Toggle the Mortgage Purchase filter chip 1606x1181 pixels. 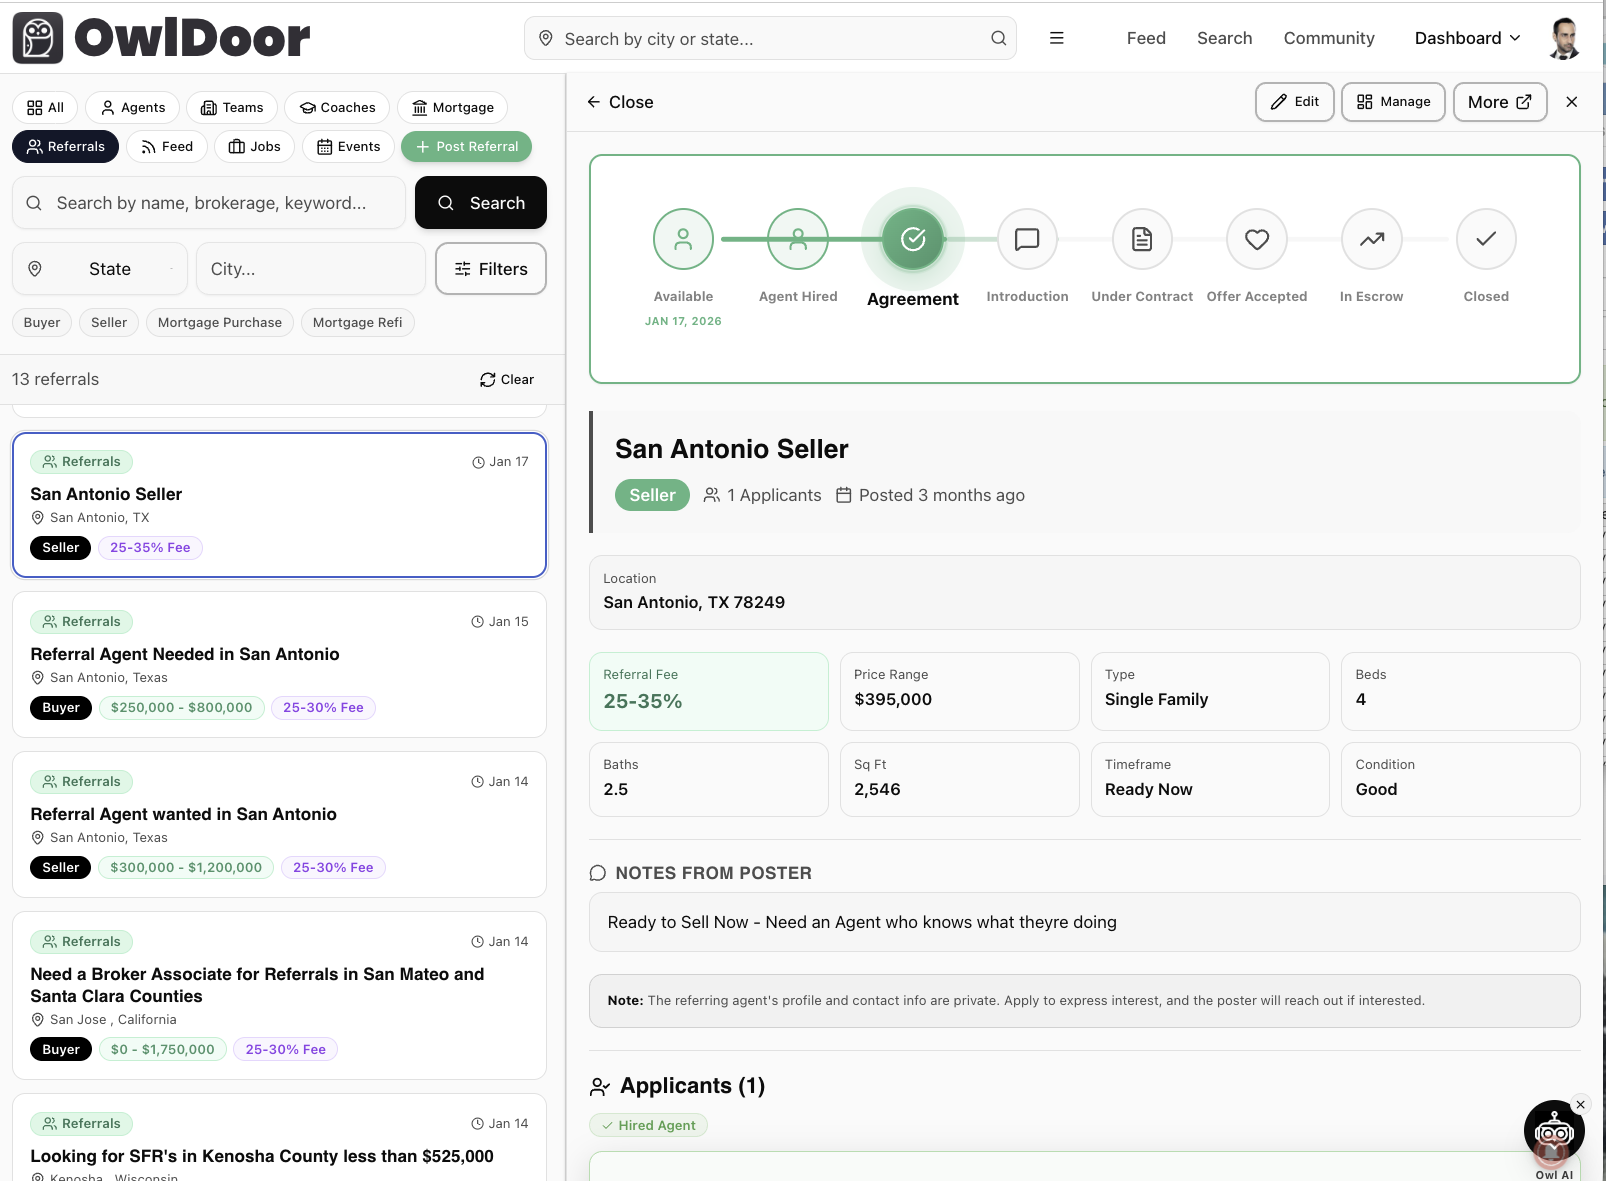[220, 322]
